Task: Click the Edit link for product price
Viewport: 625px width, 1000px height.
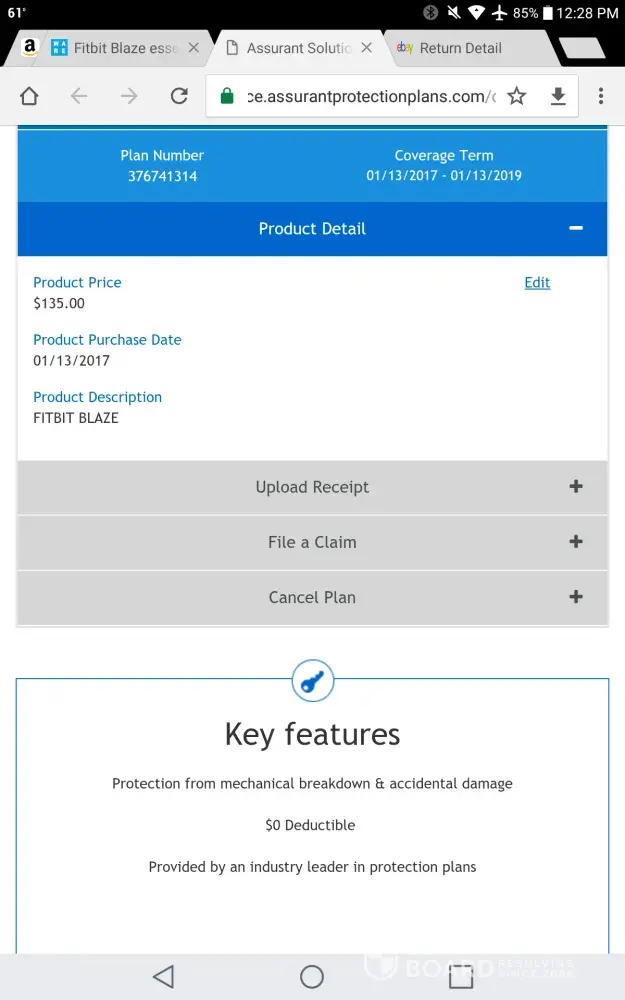Action: point(537,283)
